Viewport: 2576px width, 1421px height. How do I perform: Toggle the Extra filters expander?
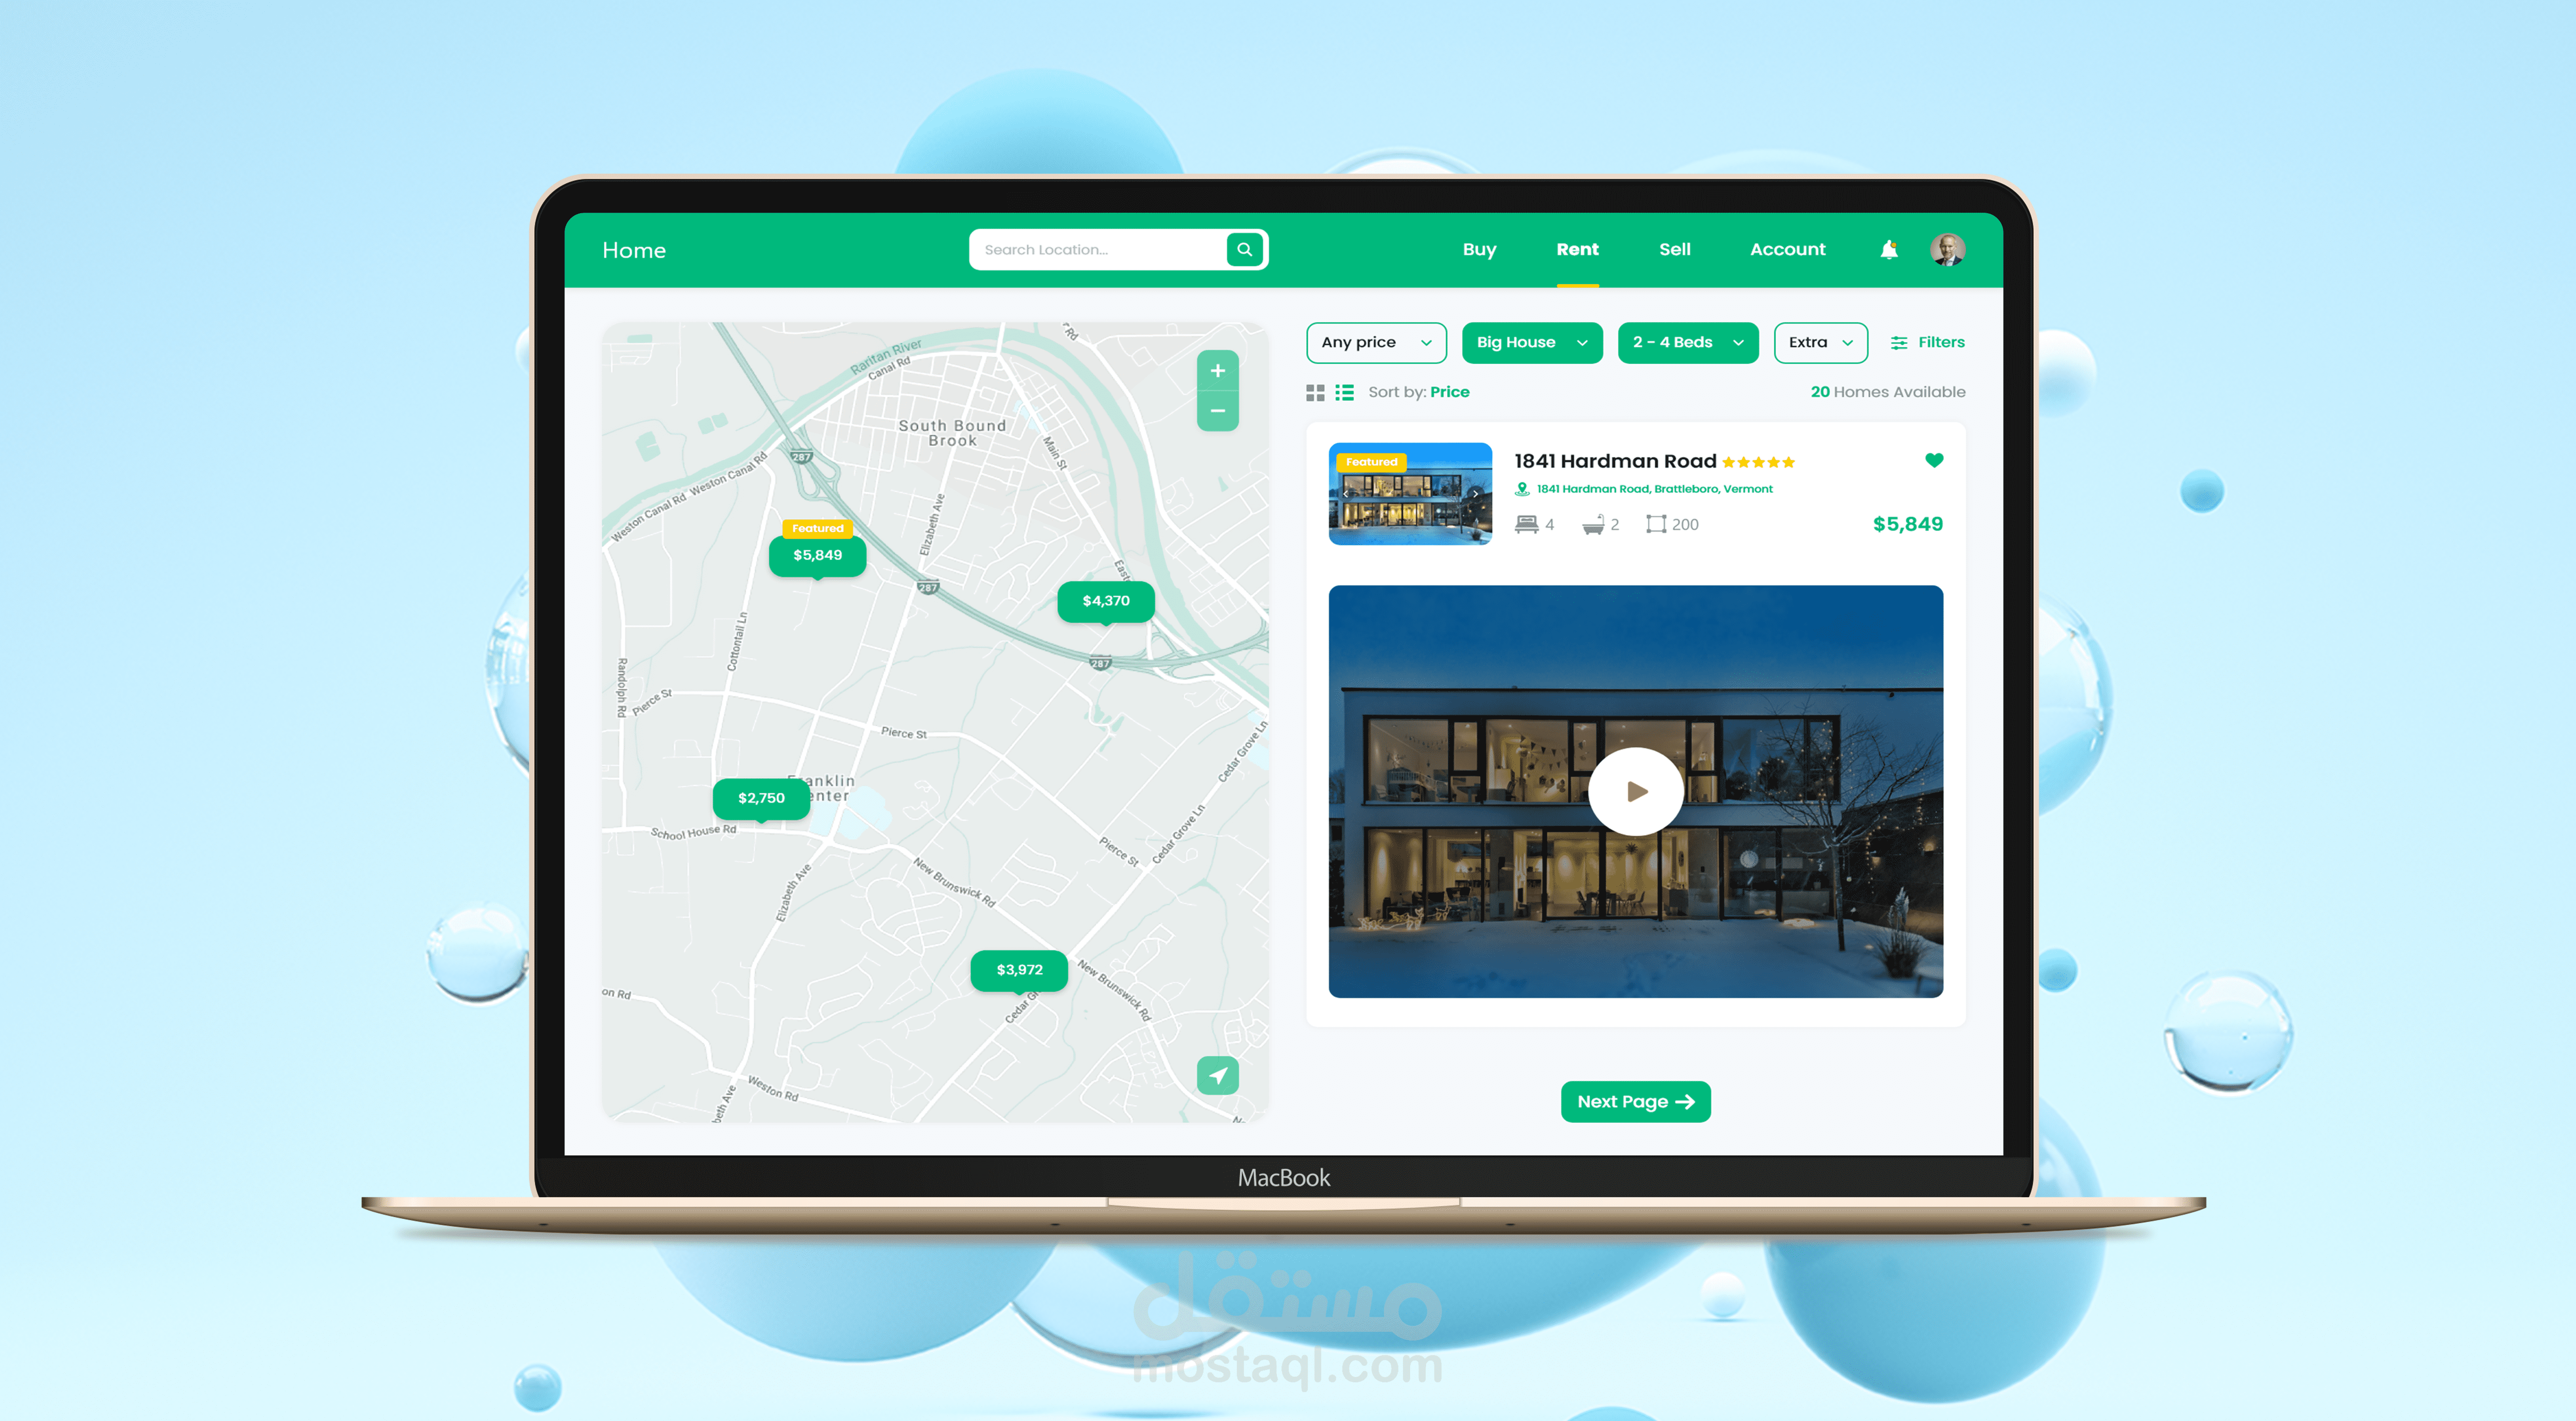tap(1820, 341)
